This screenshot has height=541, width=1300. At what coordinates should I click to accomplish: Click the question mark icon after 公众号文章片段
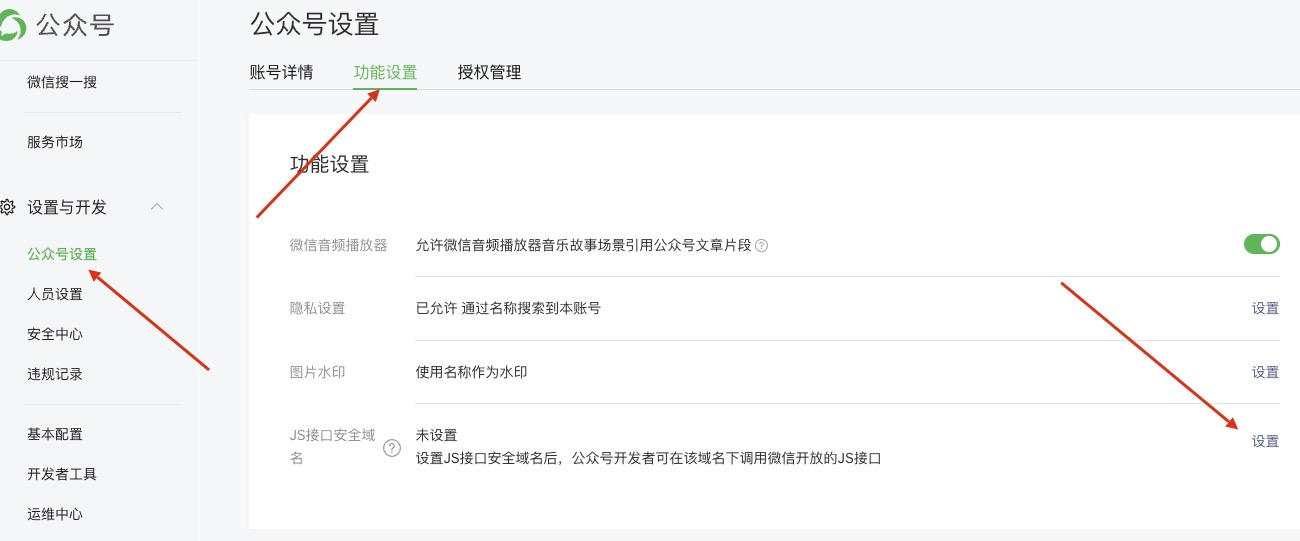762,246
